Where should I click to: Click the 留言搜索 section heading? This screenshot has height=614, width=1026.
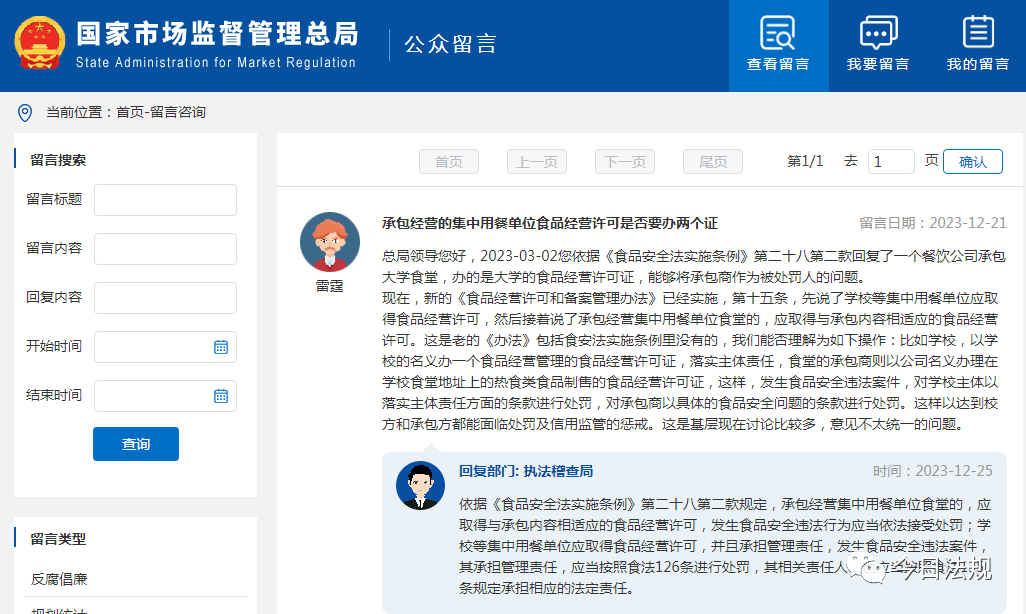tap(58, 160)
